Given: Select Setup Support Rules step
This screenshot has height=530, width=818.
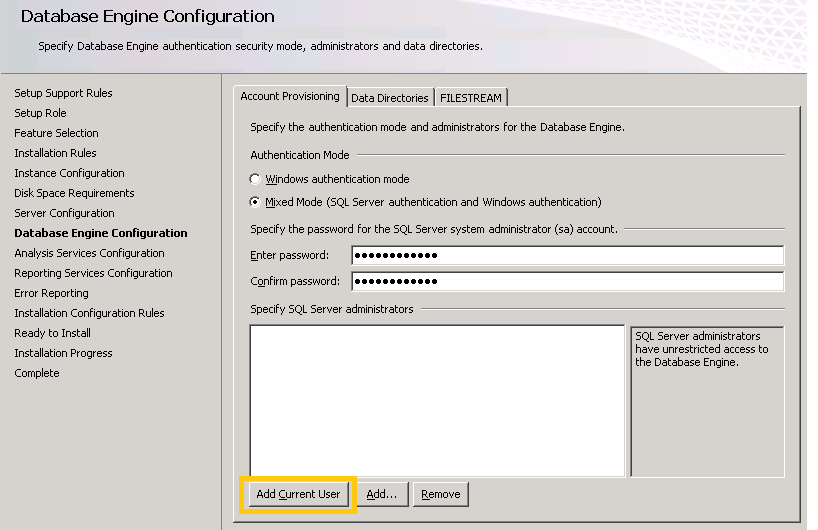Looking at the screenshot, I should [x=63, y=93].
